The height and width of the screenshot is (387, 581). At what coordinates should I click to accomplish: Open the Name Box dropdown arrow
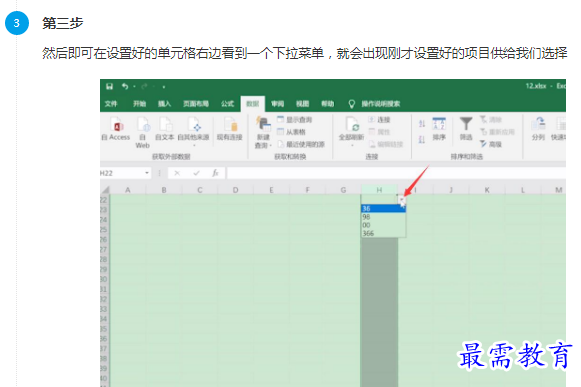147,173
